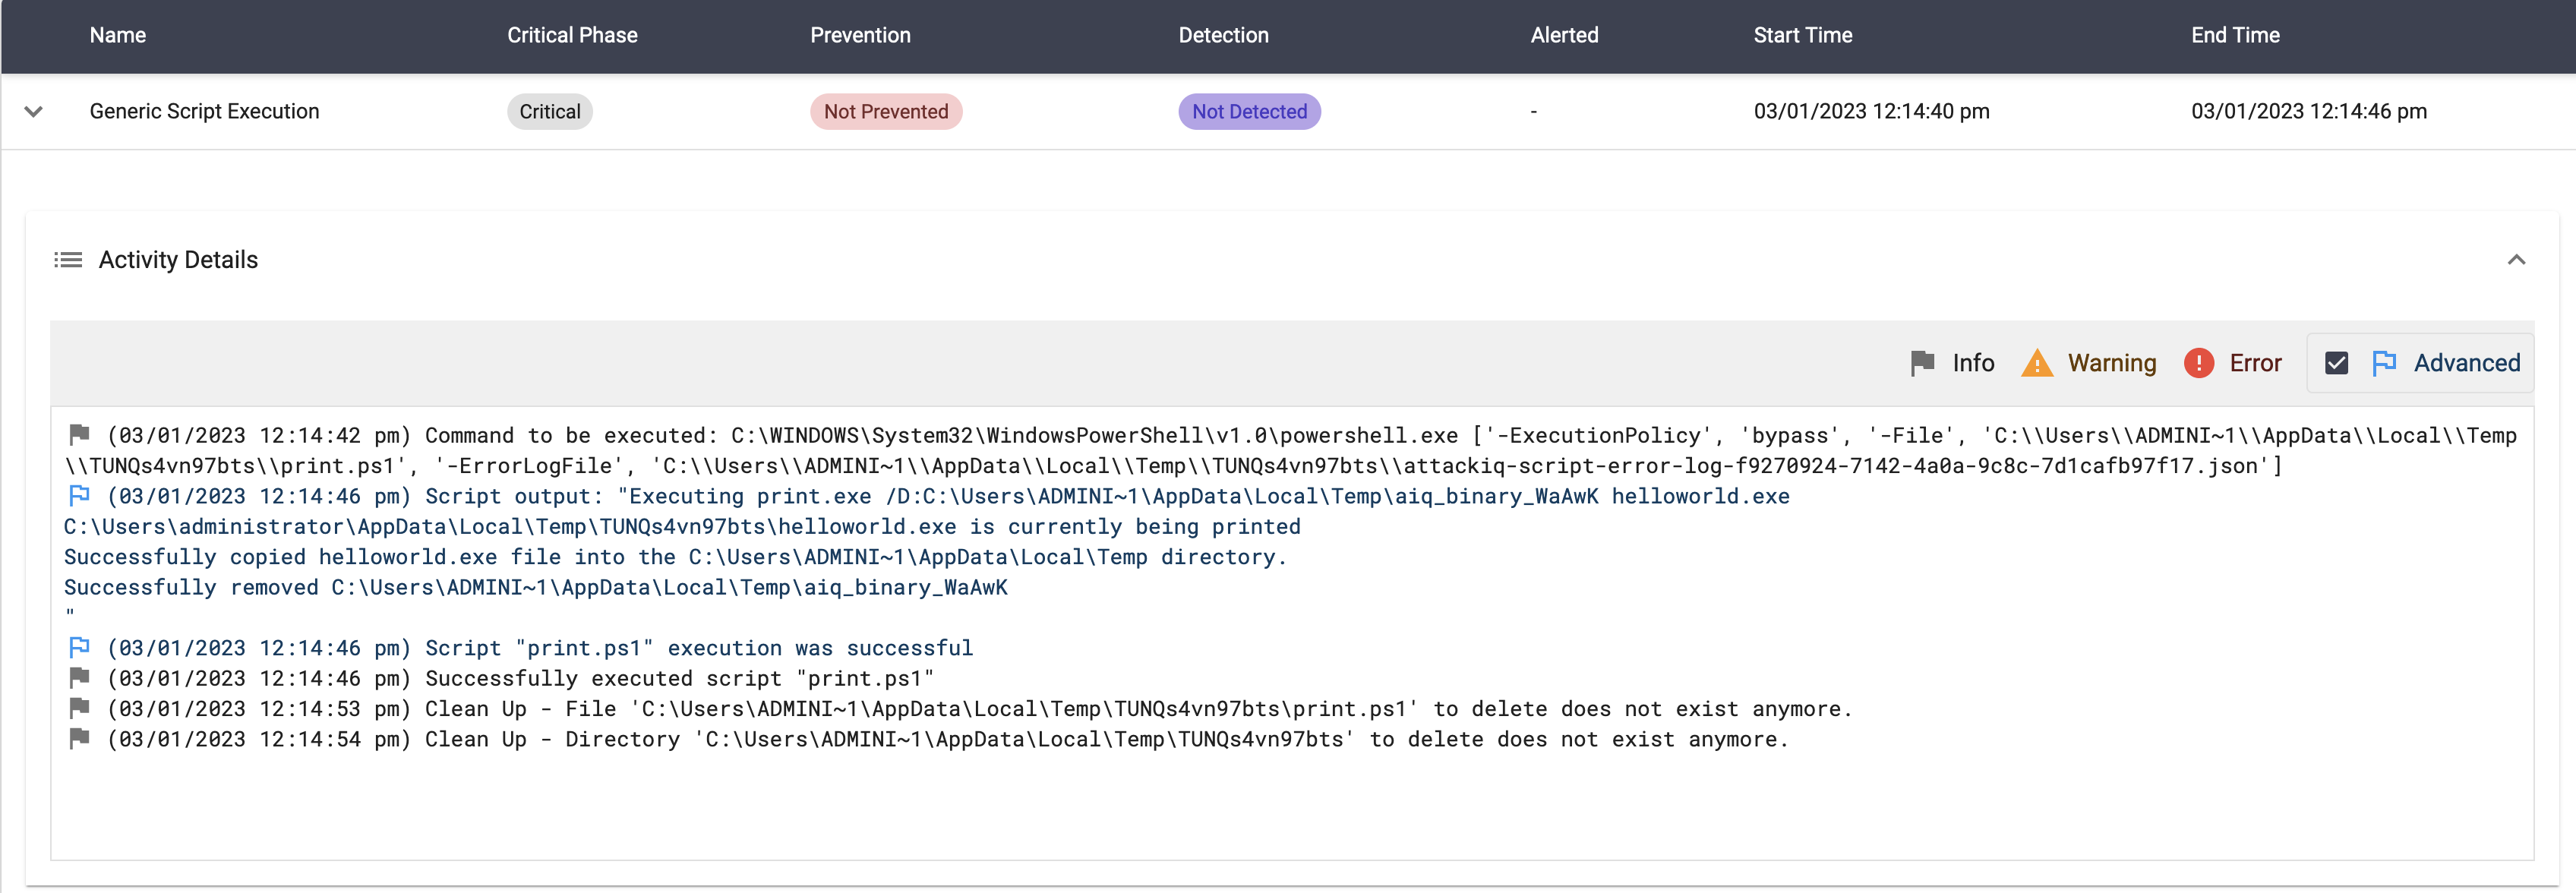Click the Warning triangle filter icon
The image size is (2576, 893).
pos(2036,363)
